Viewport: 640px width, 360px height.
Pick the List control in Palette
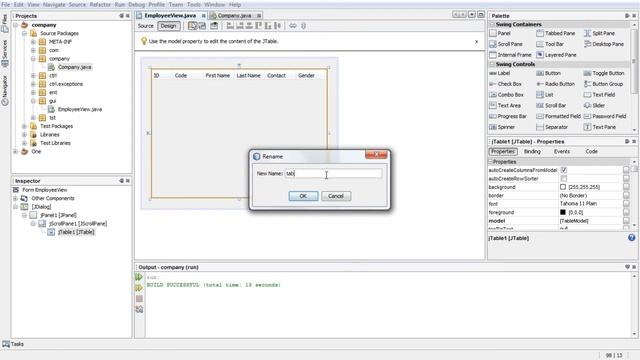pyautogui.click(x=545, y=95)
